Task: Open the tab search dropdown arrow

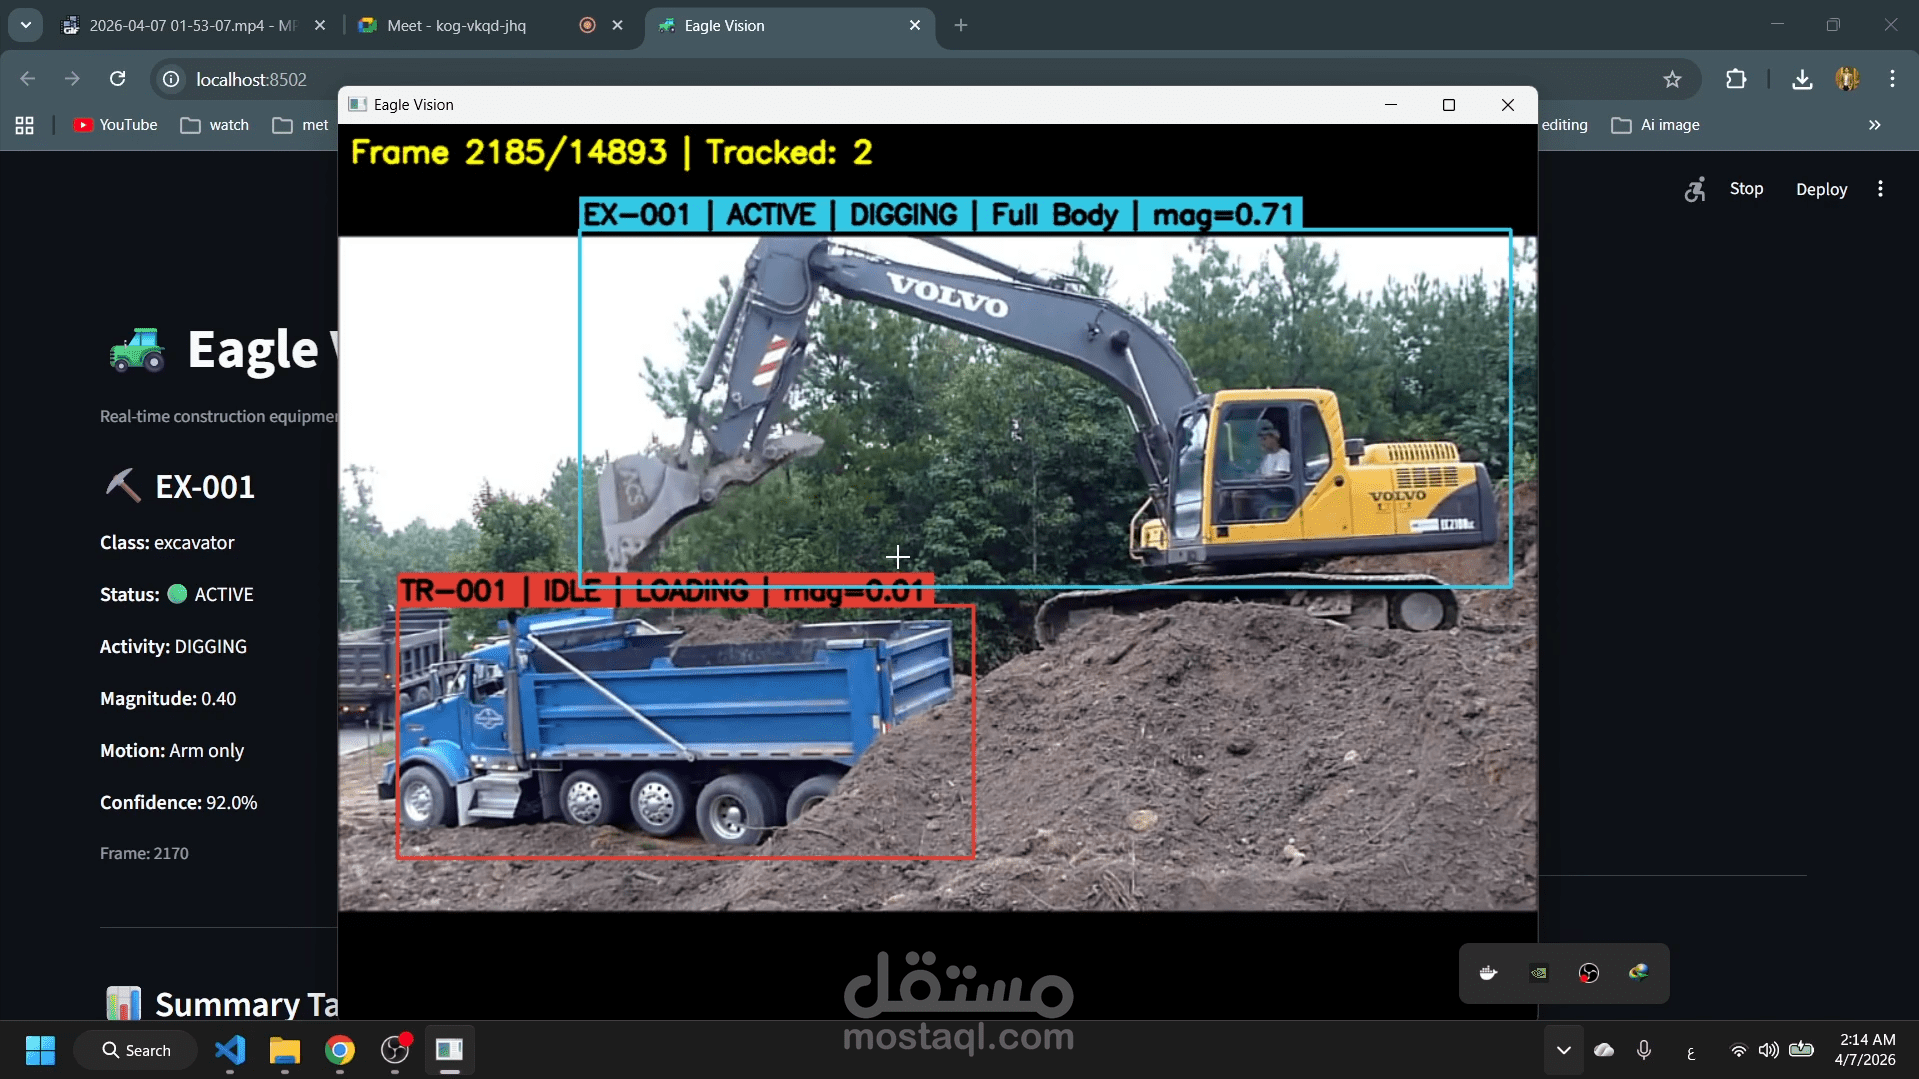Action: [x=26, y=25]
